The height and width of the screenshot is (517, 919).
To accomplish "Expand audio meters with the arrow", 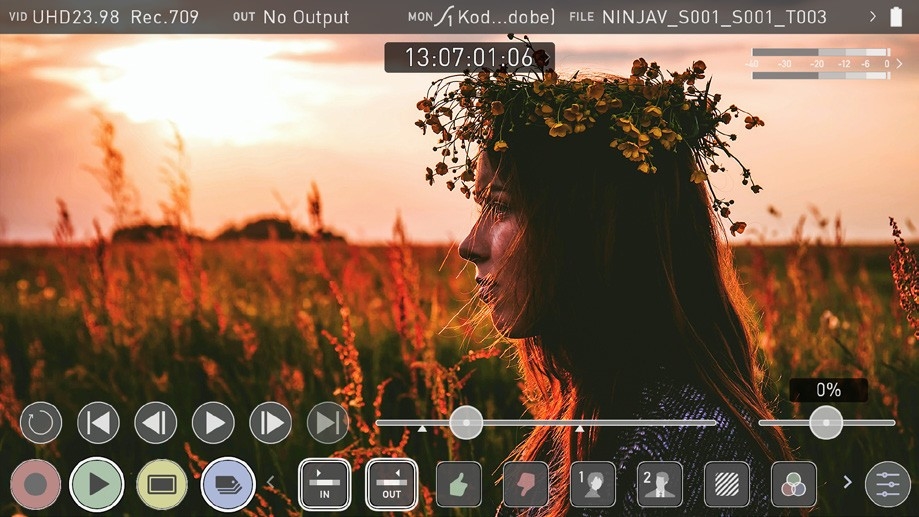I will click(899, 63).
